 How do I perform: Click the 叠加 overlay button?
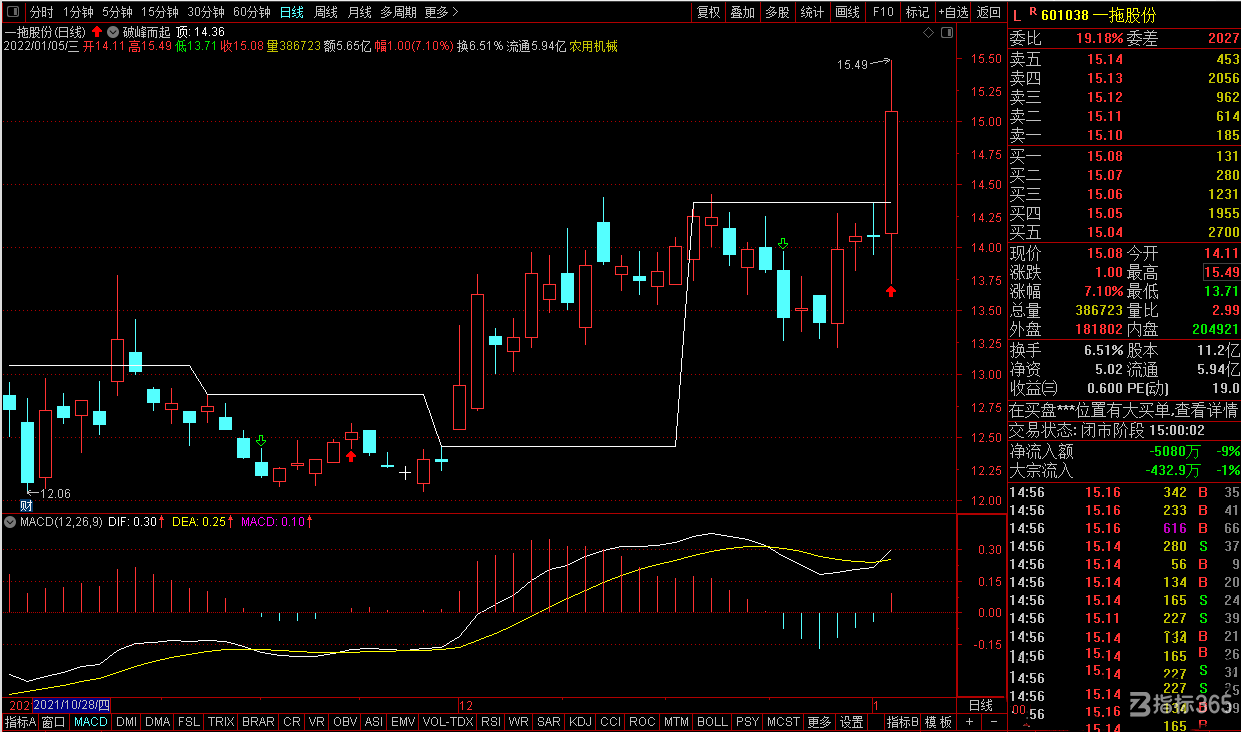pos(743,12)
